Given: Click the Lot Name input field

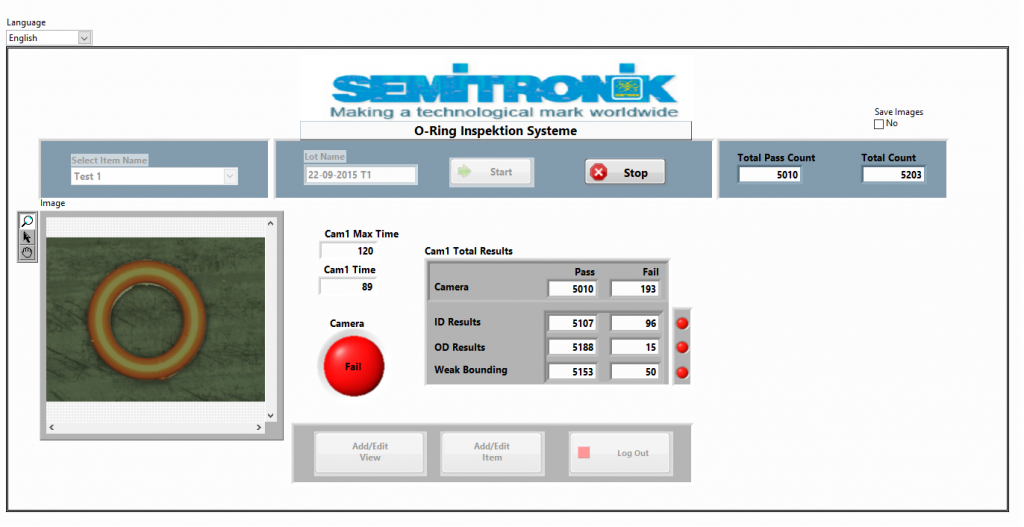Looking at the screenshot, I should point(360,175).
